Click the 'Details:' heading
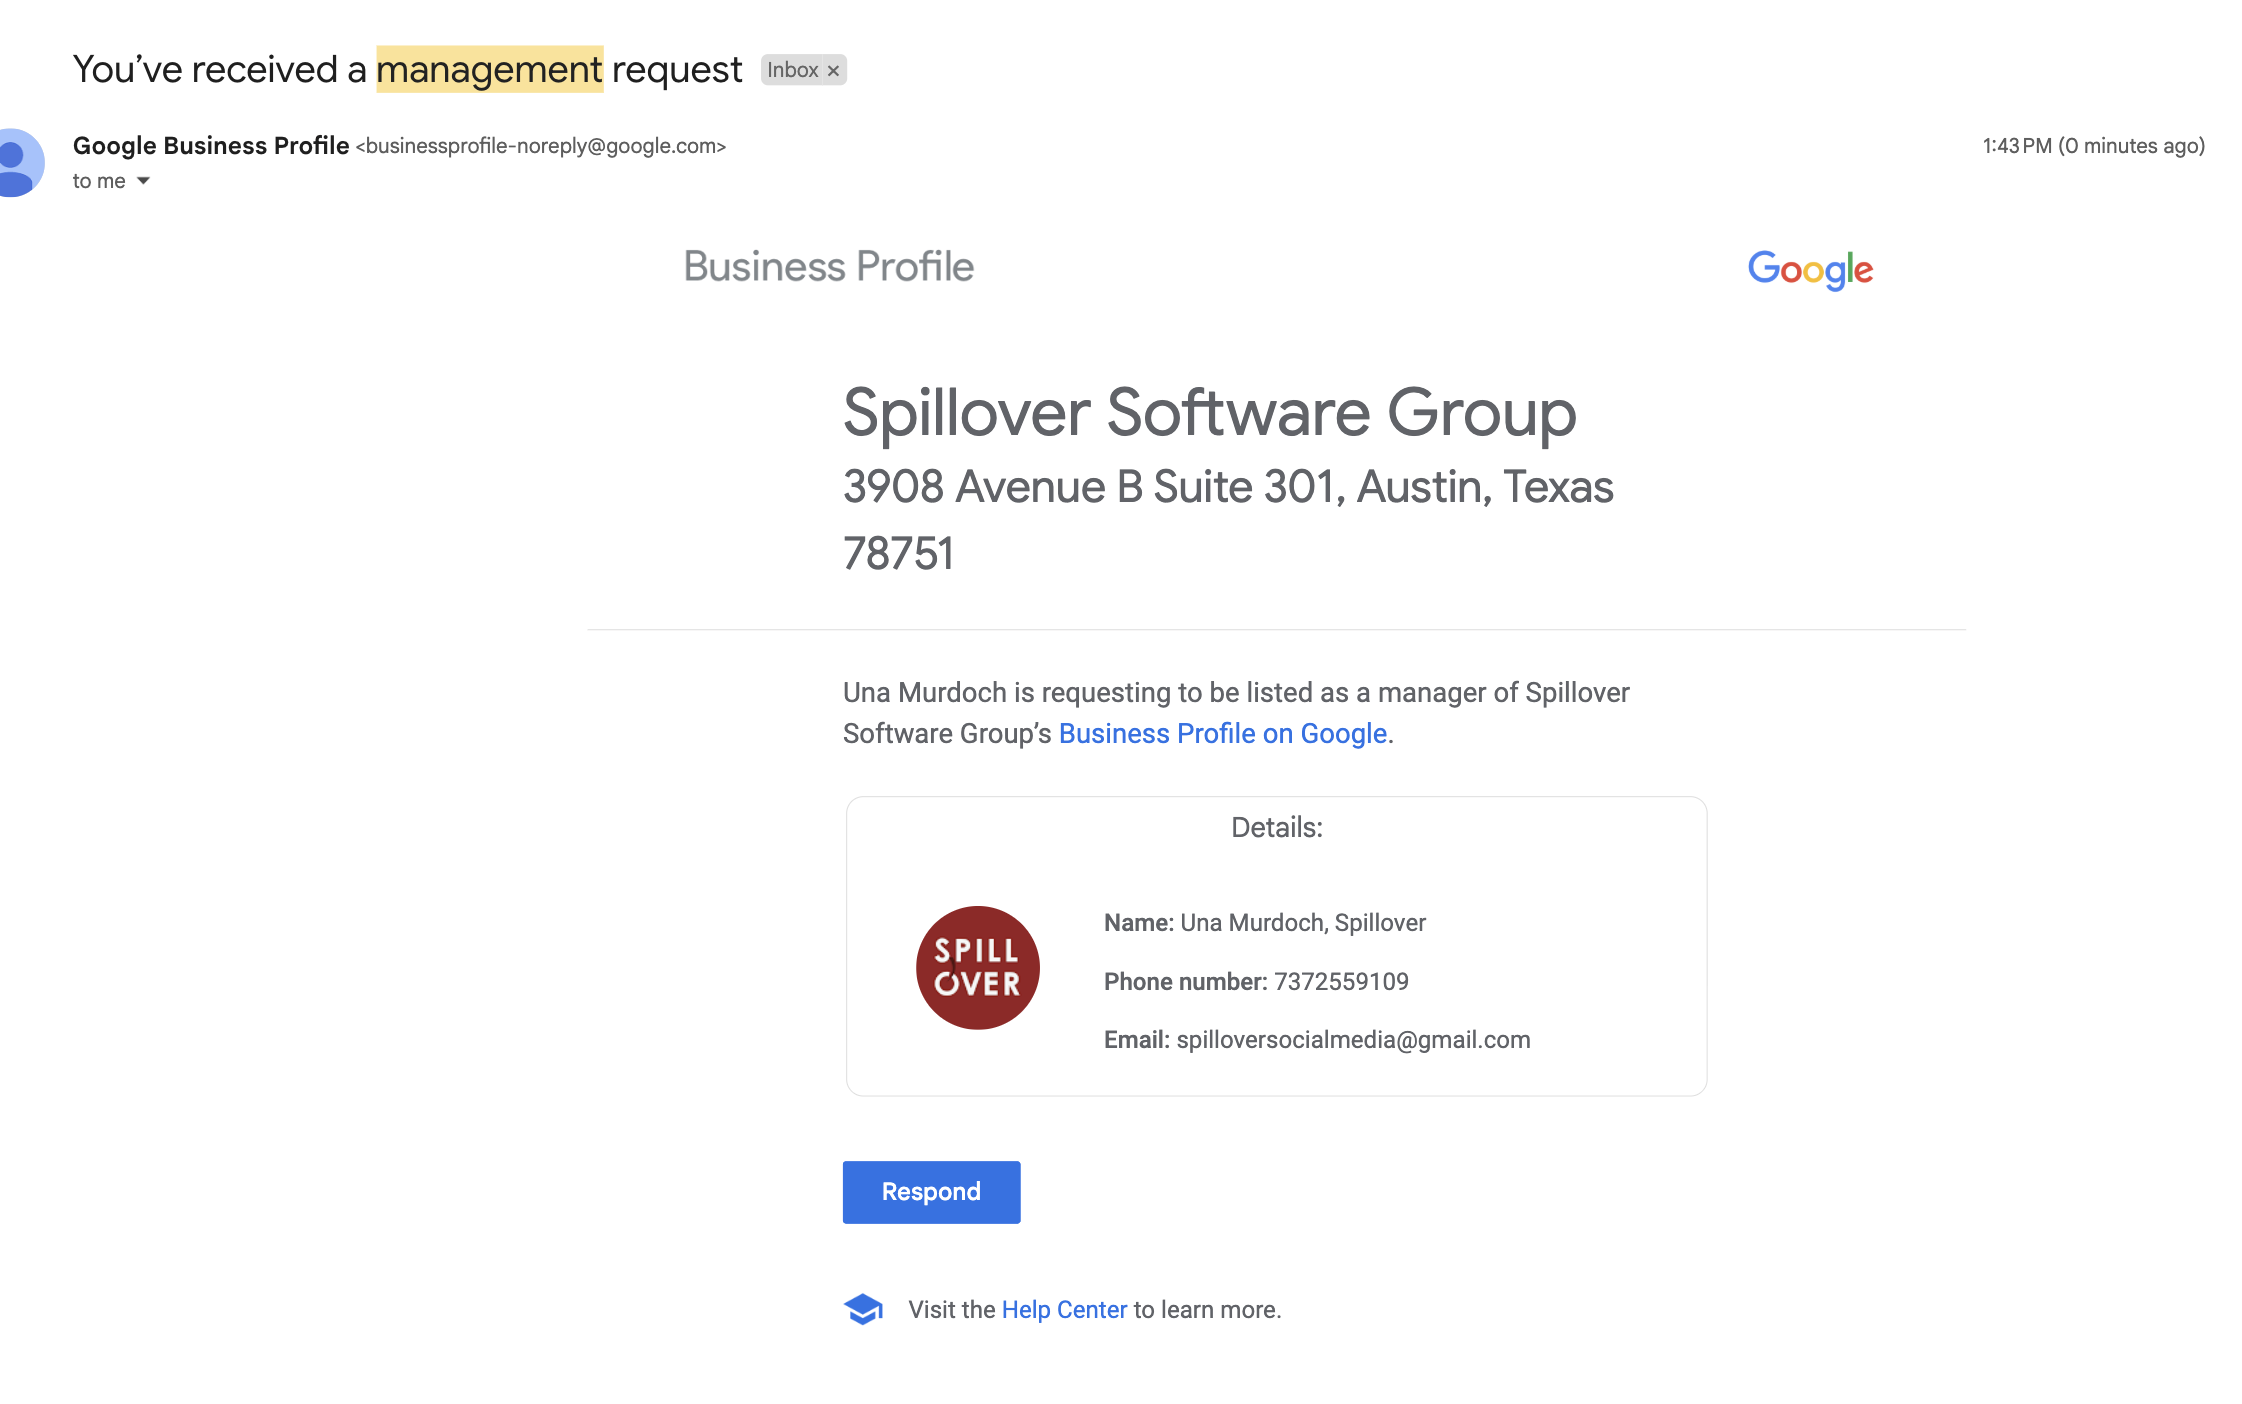The image size is (2242, 1404). [x=1277, y=828]
